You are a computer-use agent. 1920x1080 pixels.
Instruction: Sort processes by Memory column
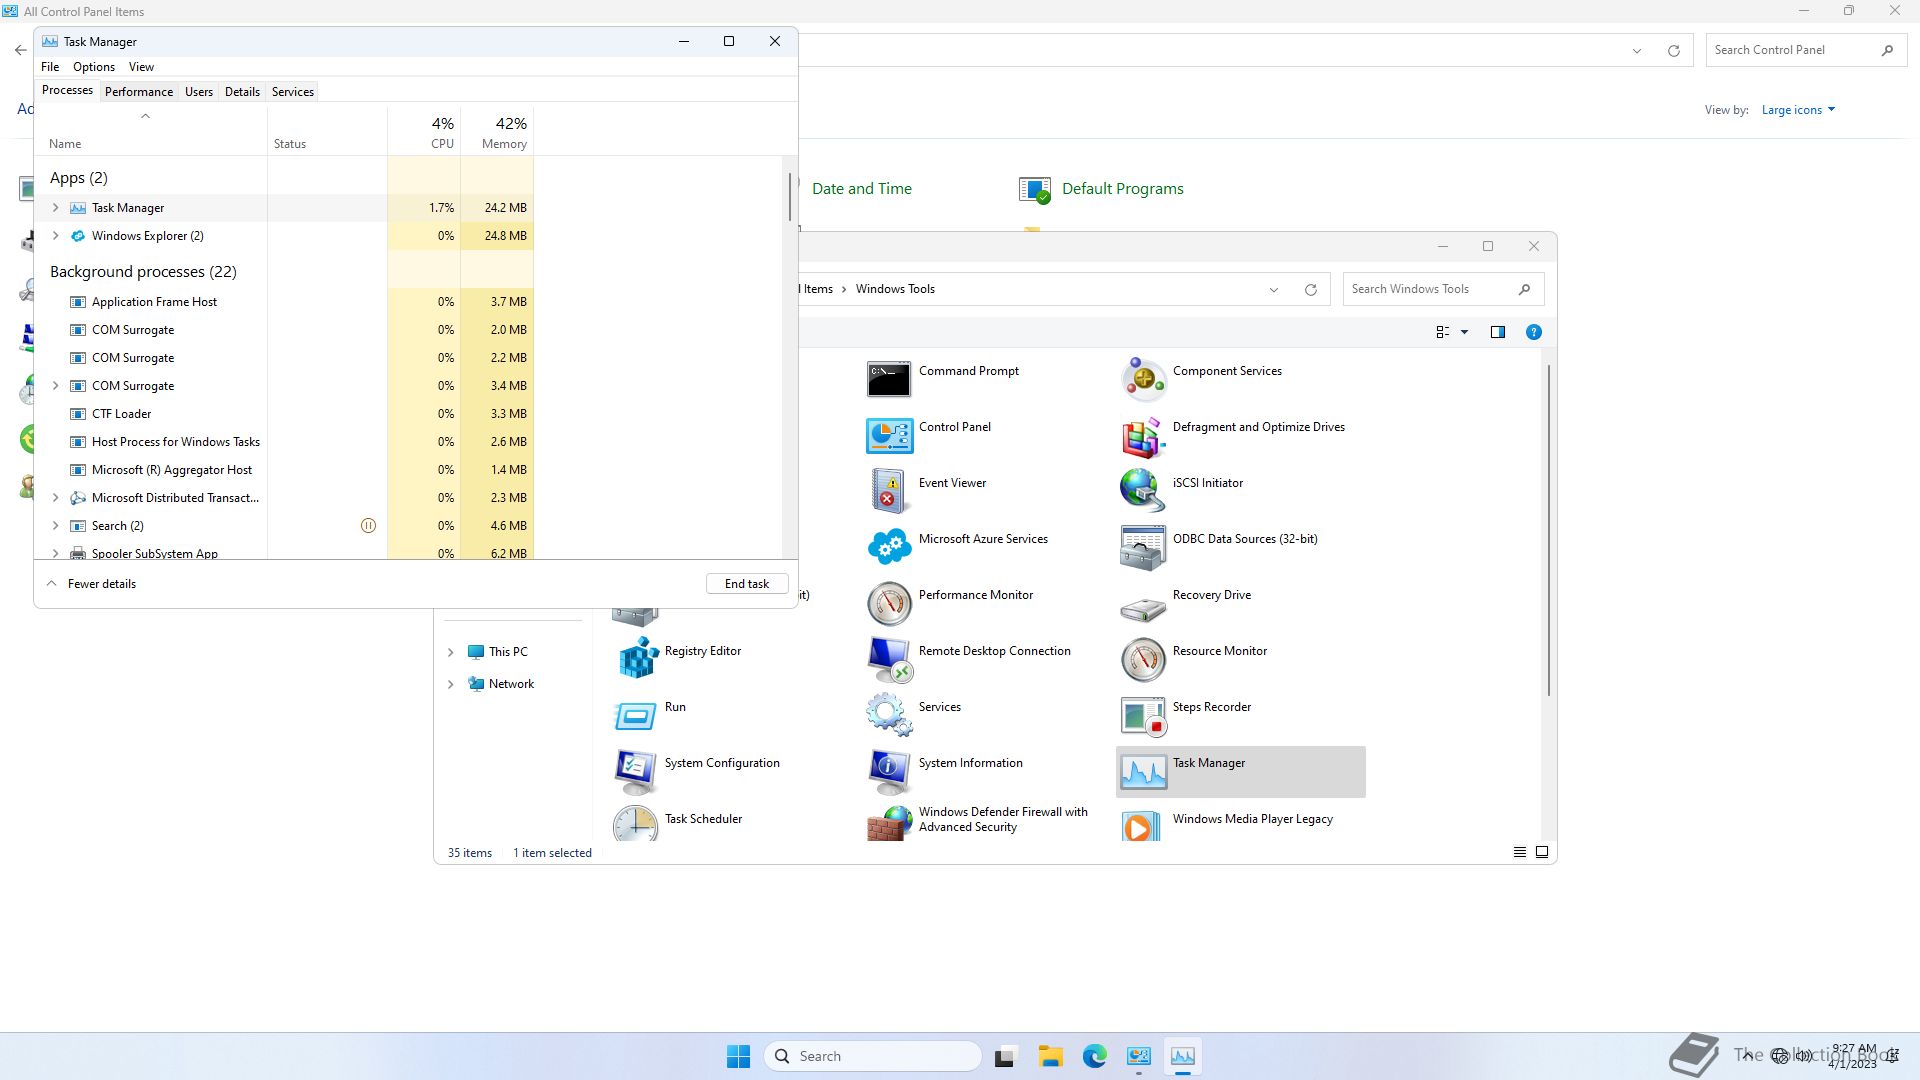497,131
